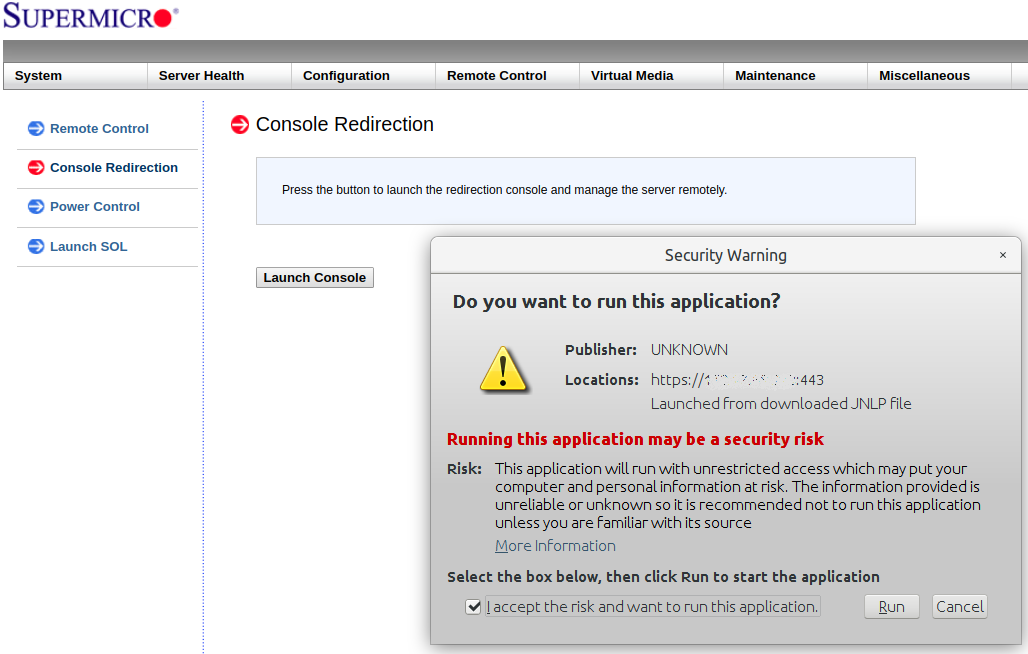Open the Maintenance menu
Viewport: 1028px width, 654px height.
(x=775, y=76)
